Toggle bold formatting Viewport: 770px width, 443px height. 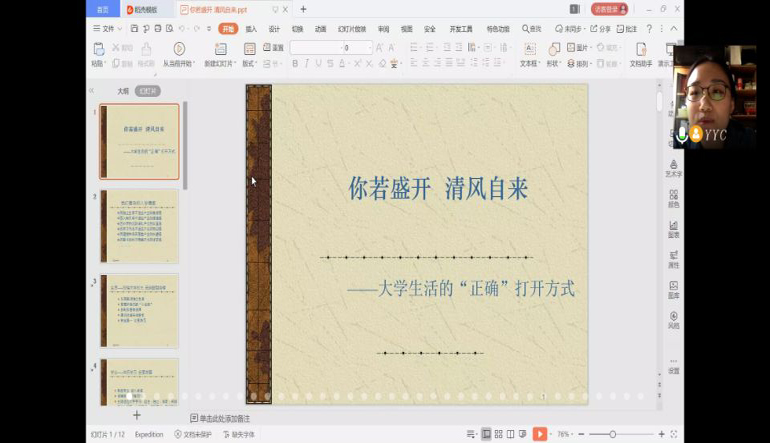tap(295, 63)
